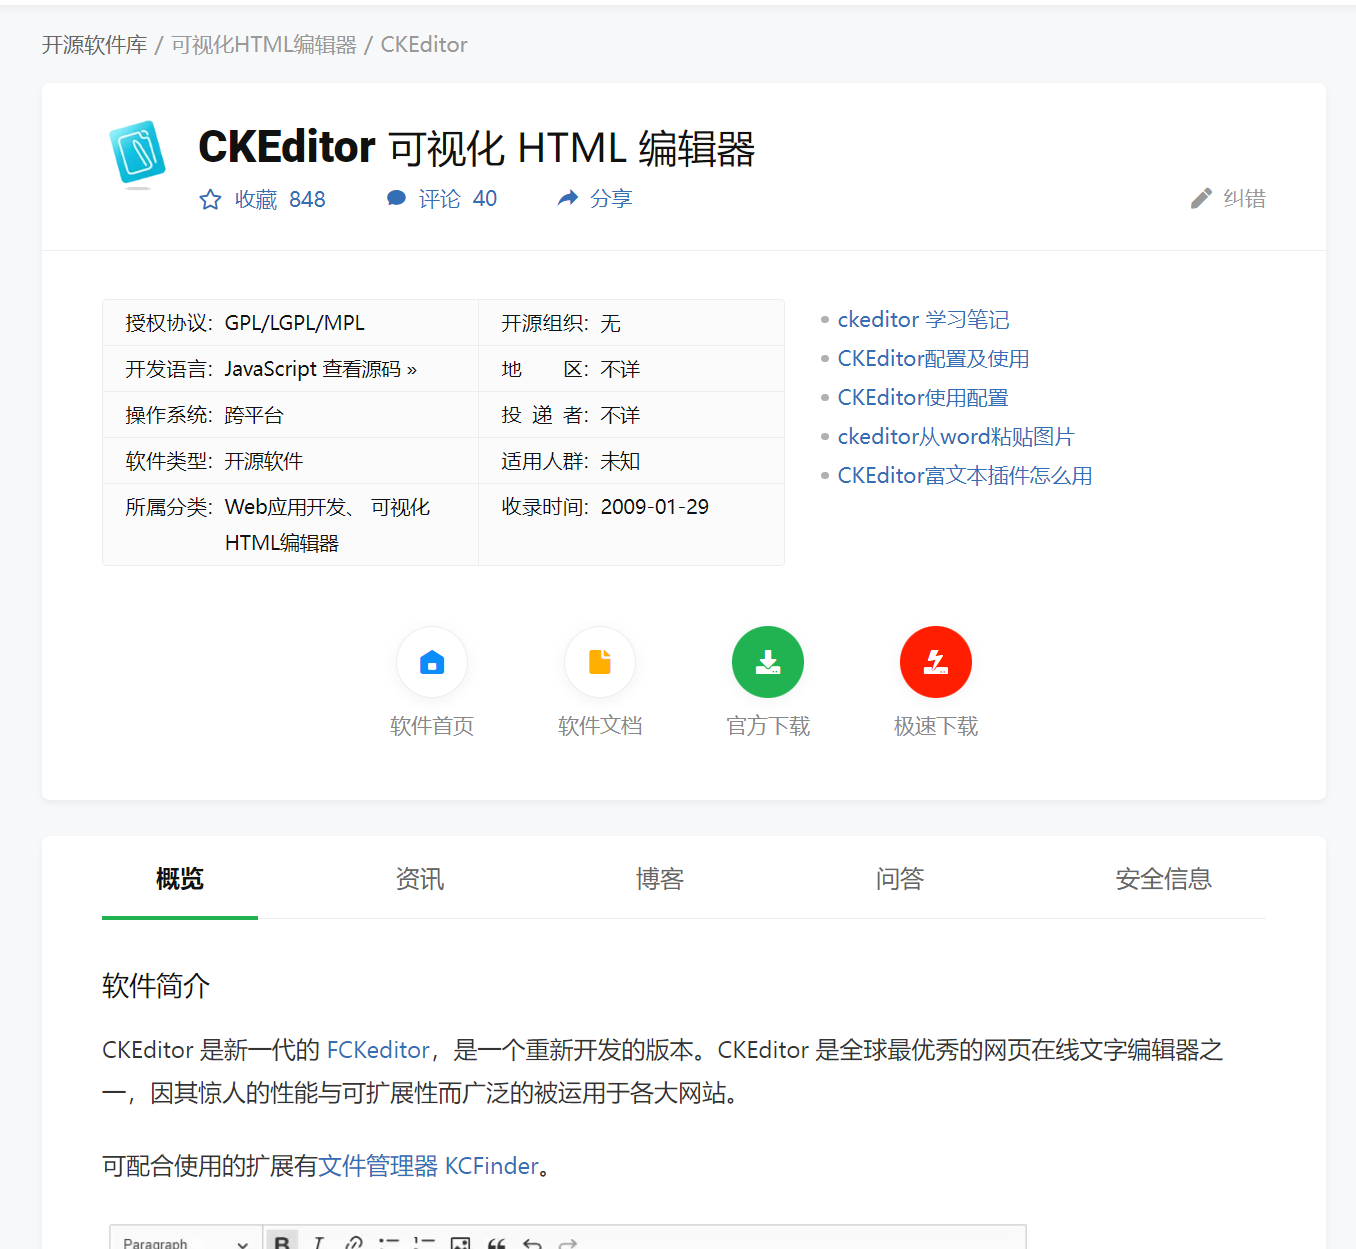Click the 软件文档 label
The image size is (1356, 1249).
[x=600, y=726]
